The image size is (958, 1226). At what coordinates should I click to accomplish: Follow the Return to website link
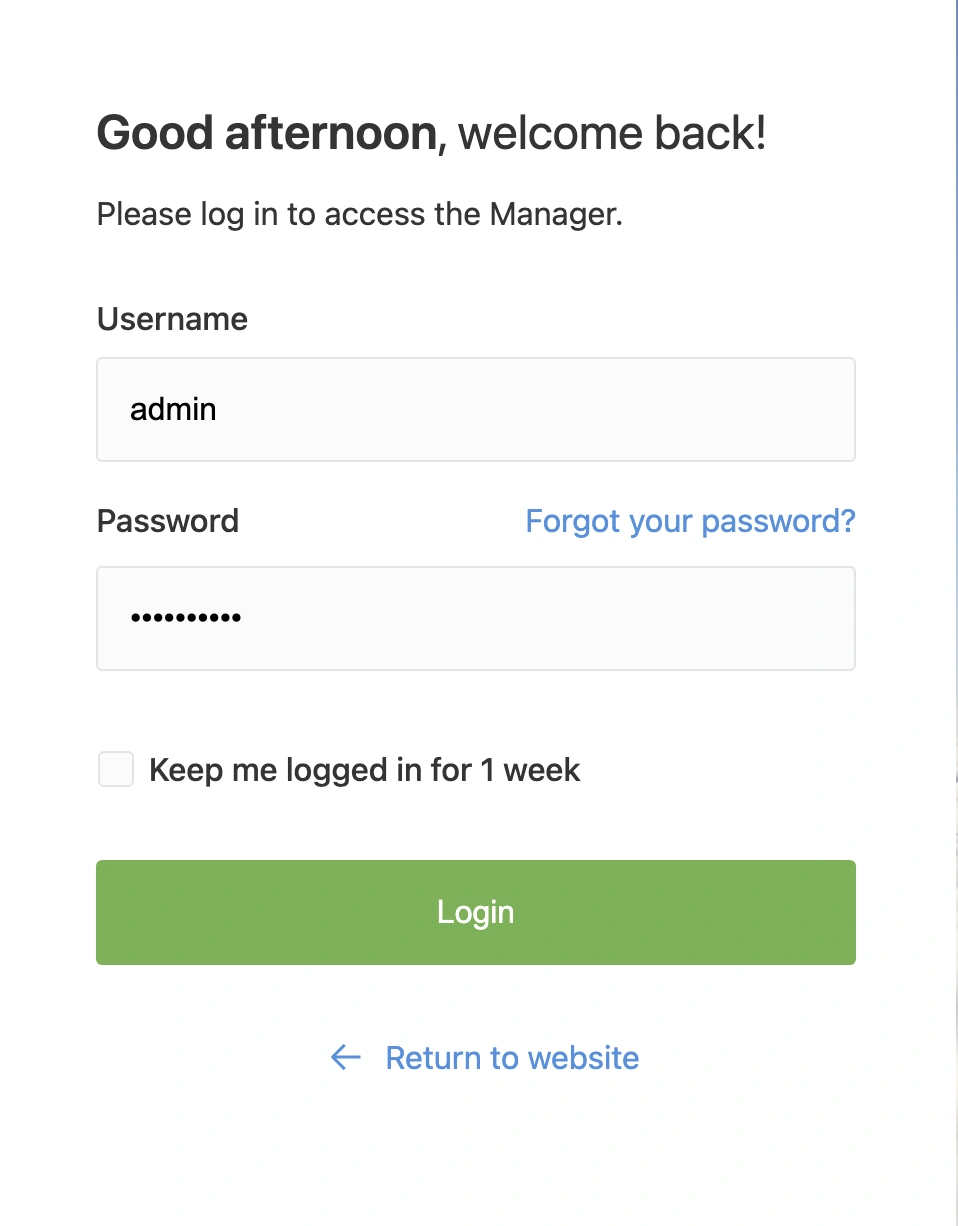click(512, 1058)
